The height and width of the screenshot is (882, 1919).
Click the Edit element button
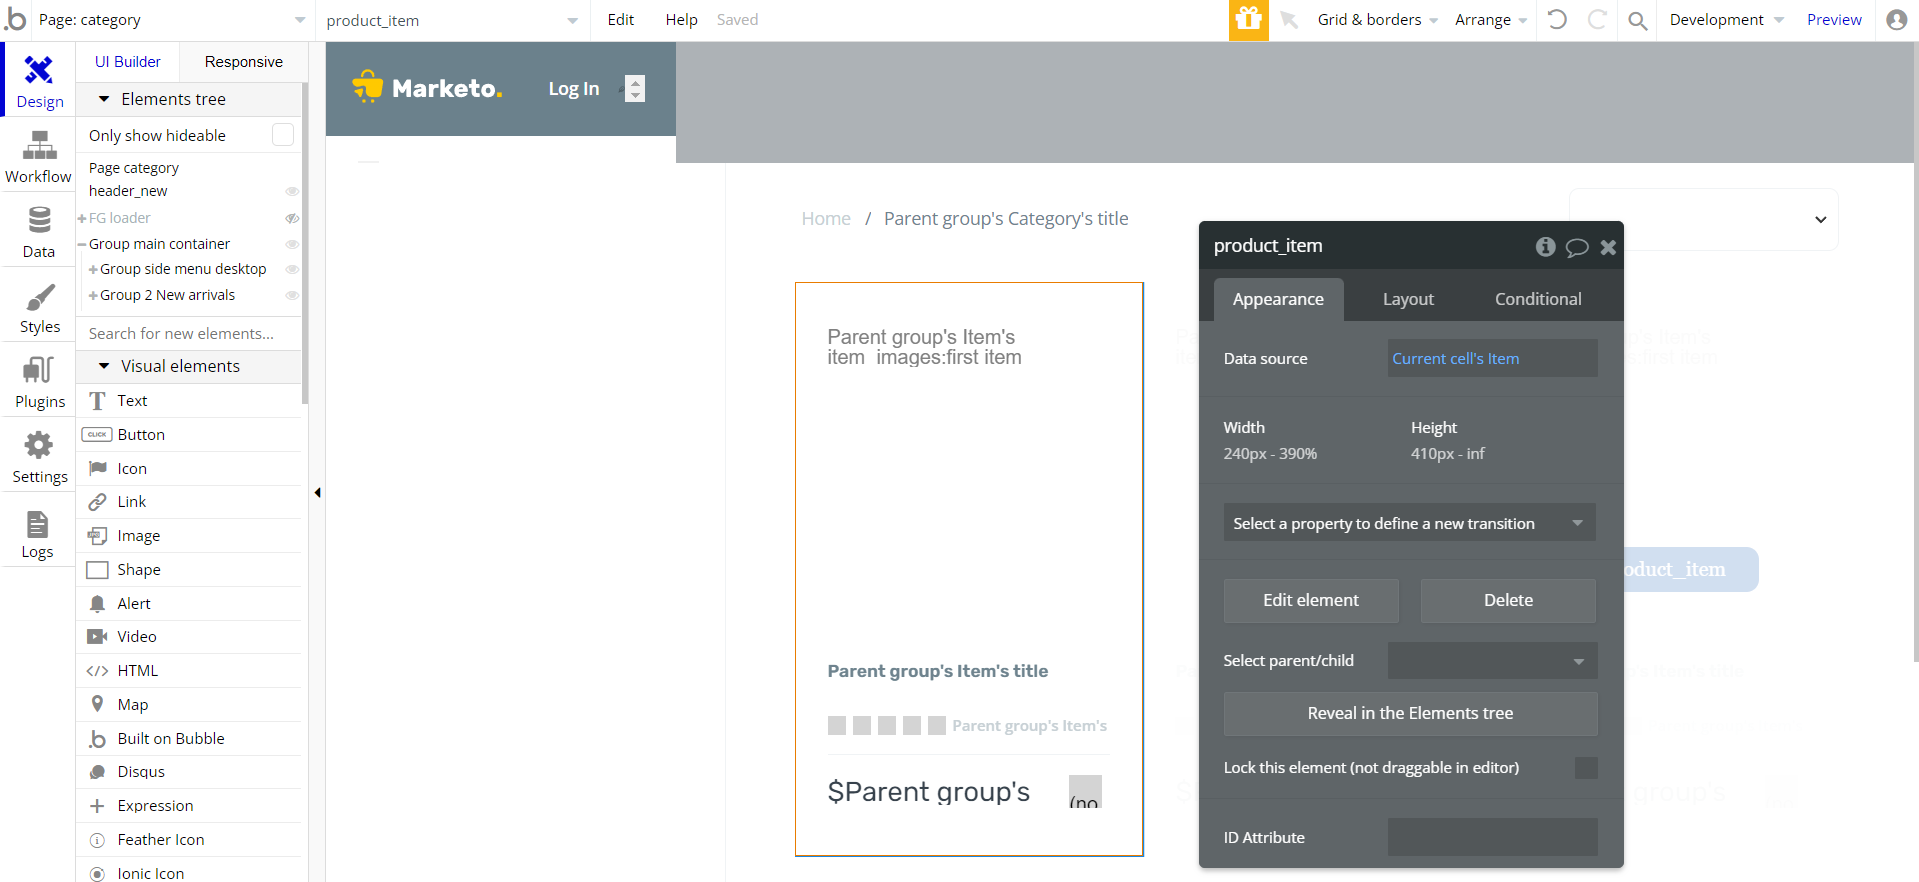[1311, 601]
